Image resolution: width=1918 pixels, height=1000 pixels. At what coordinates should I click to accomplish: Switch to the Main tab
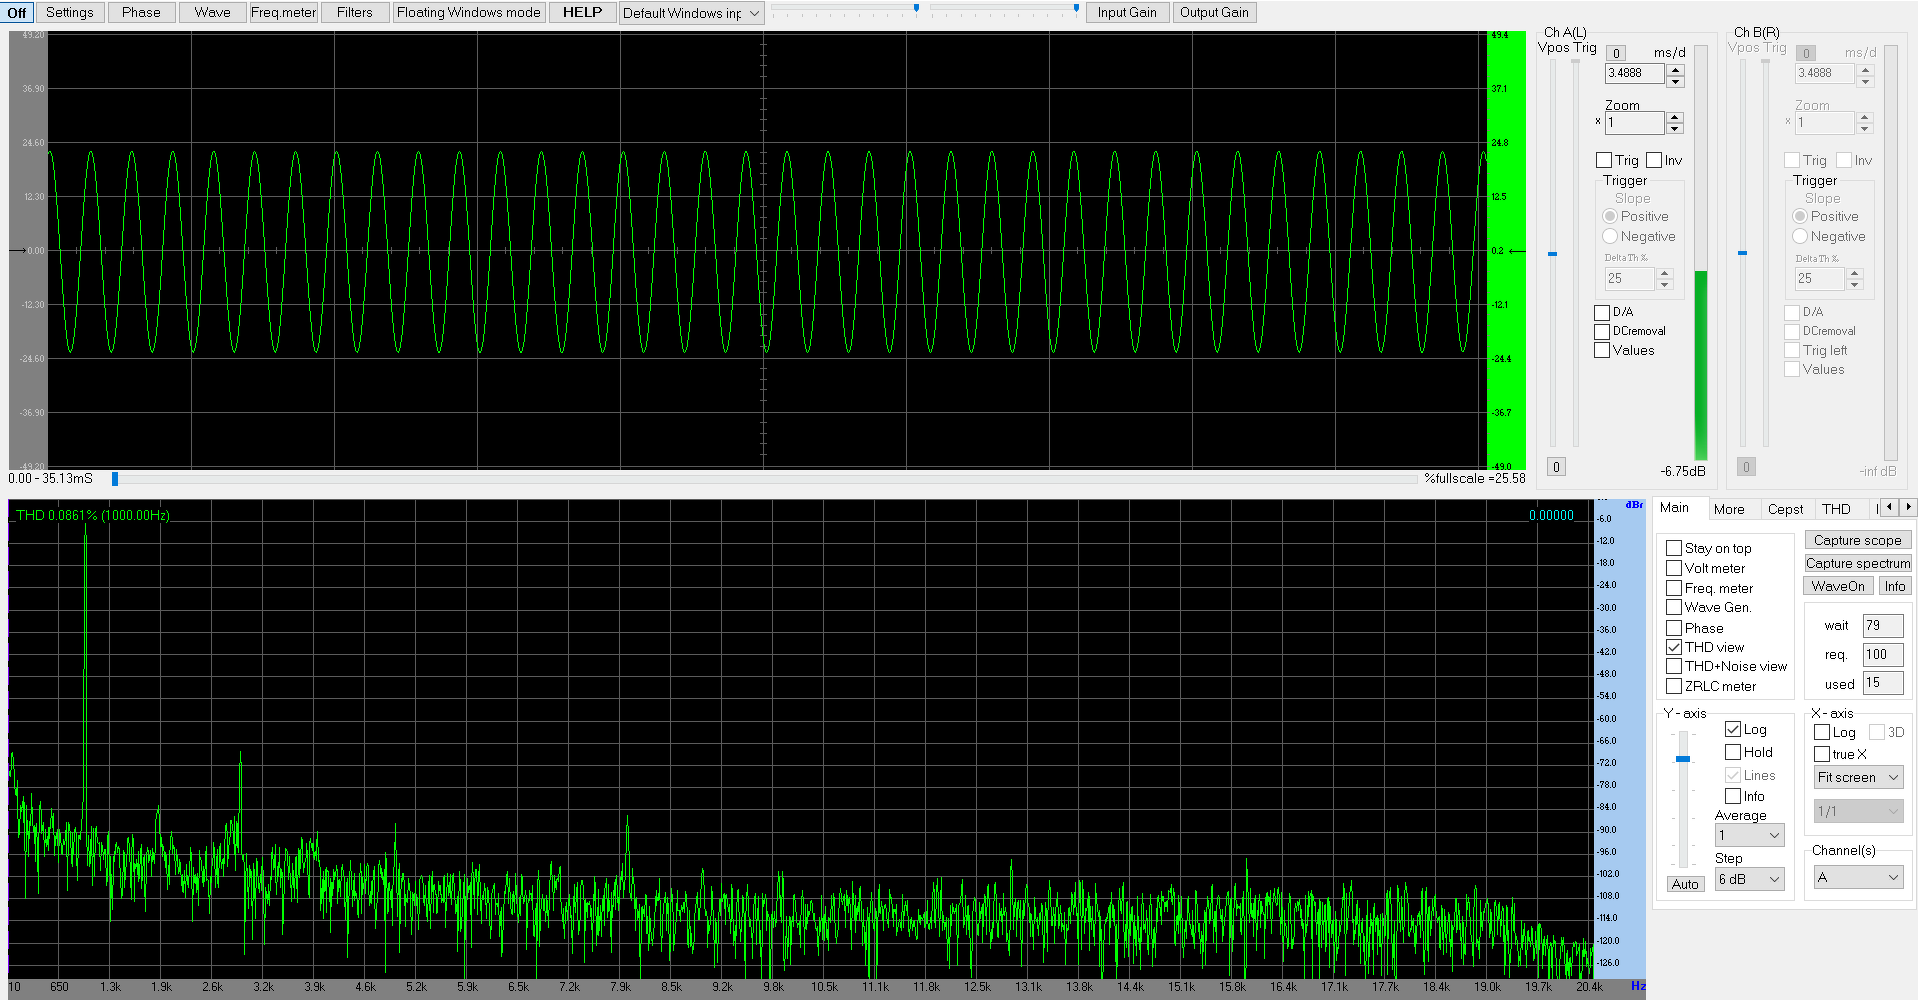(x=1675, y=508)
